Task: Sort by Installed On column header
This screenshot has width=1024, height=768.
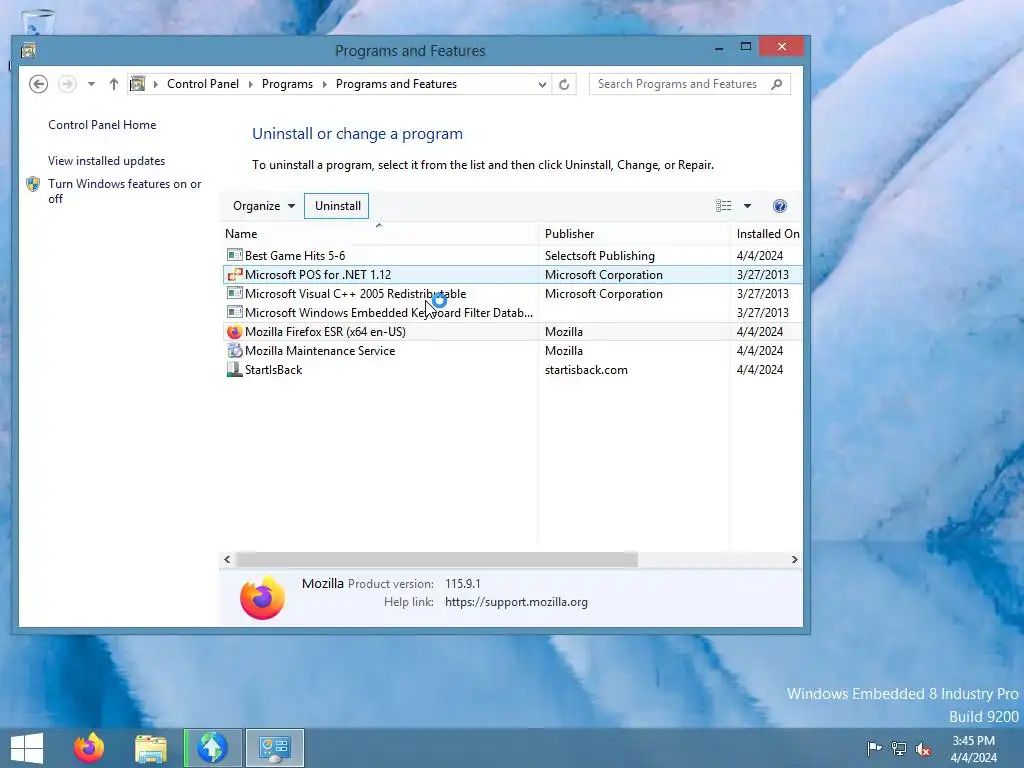Action: coord(768,234)
